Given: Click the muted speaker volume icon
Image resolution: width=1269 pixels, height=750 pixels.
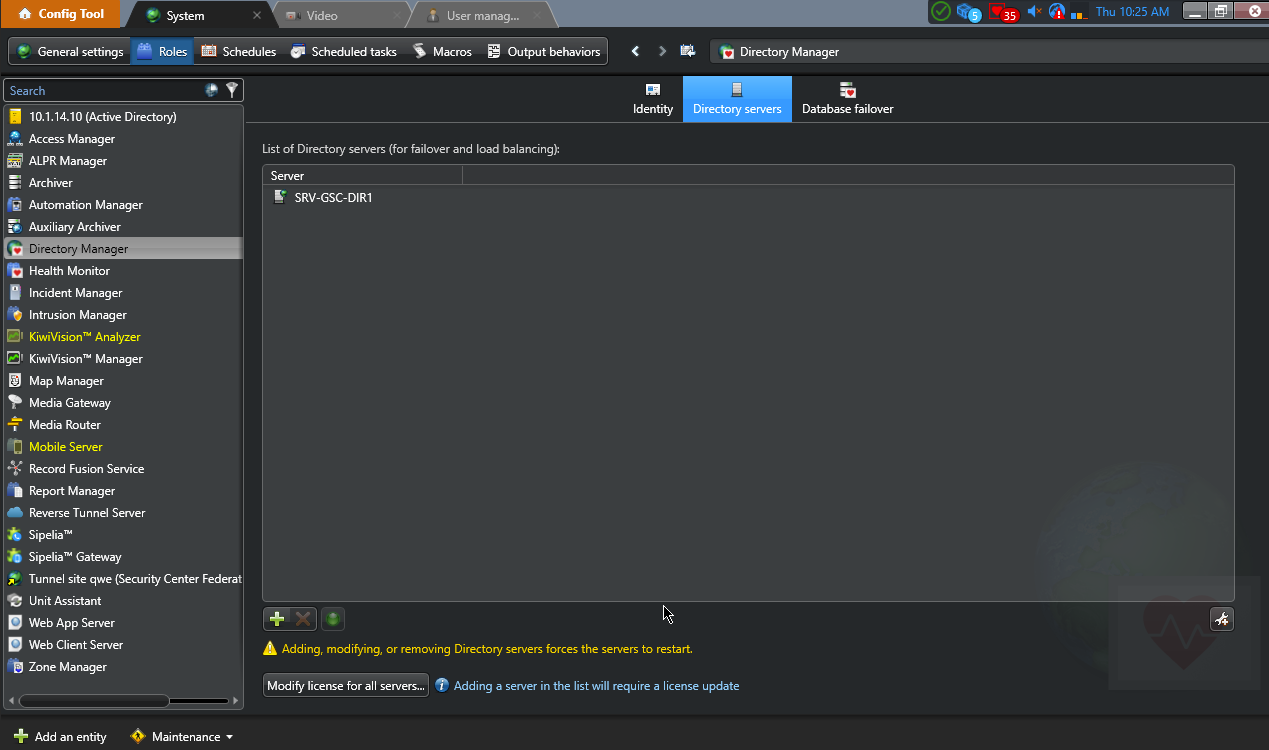Looking at the screenshot, I should click(x=1034, y=12).
